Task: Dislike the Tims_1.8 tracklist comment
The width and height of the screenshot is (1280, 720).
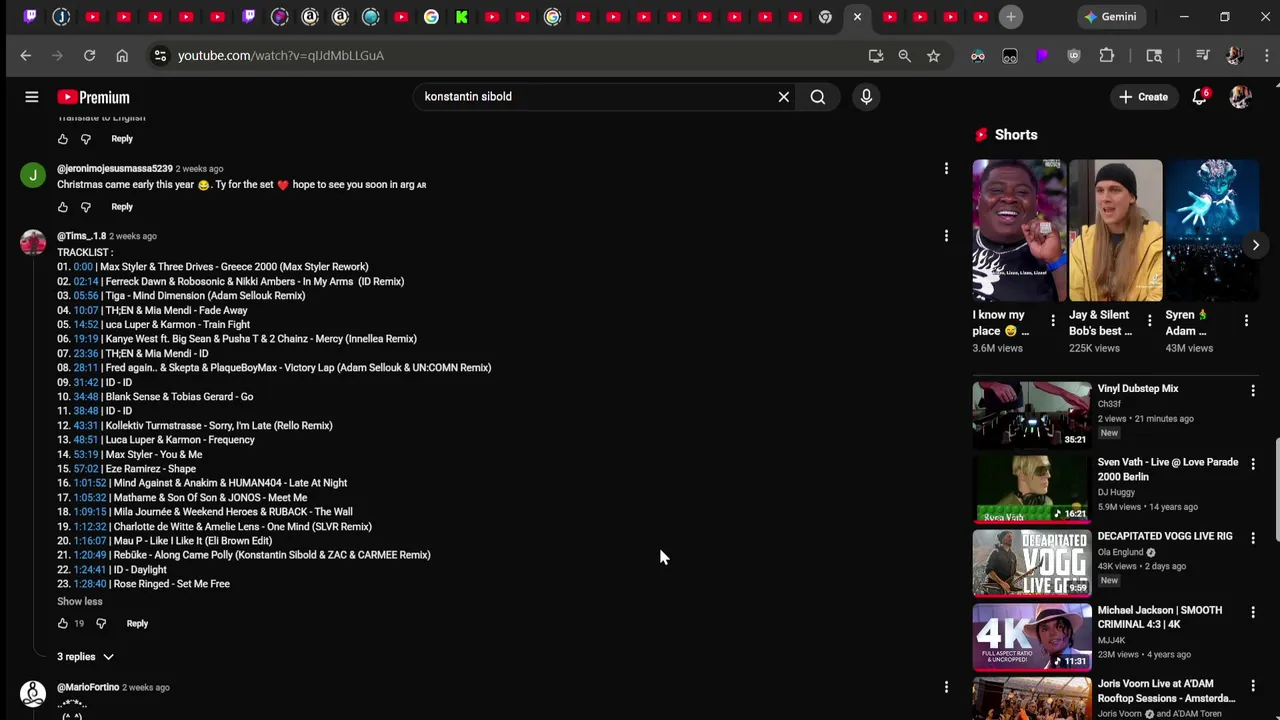Action: (101, 624)
